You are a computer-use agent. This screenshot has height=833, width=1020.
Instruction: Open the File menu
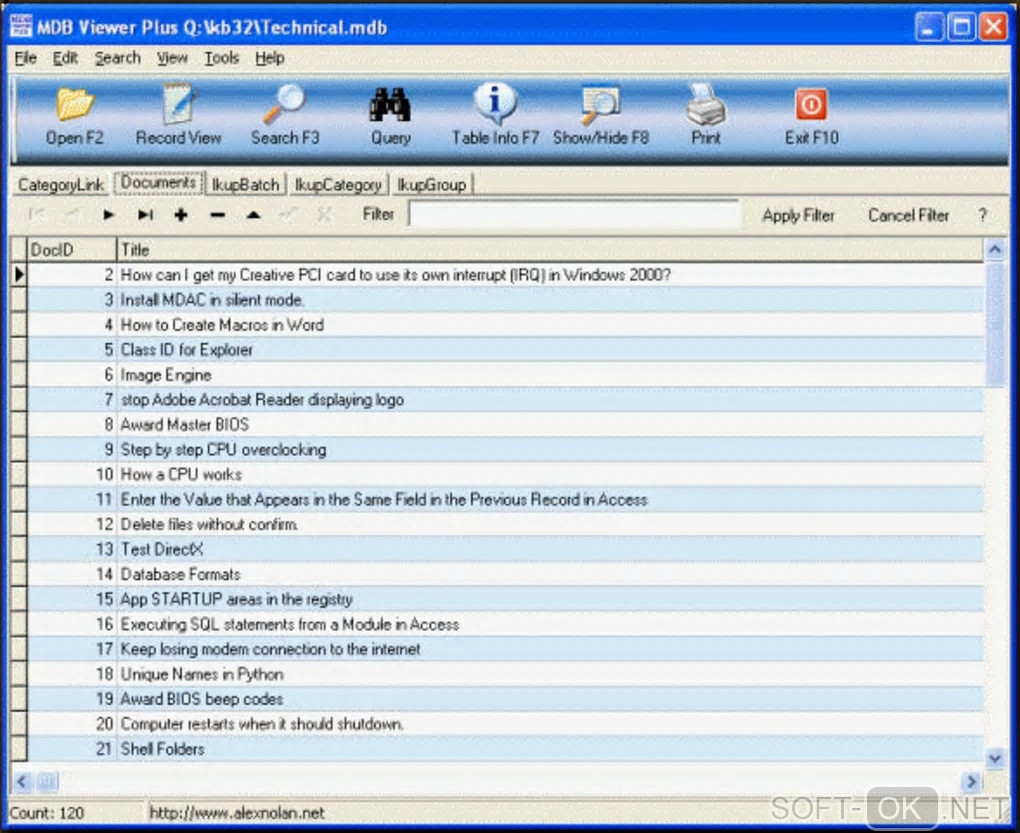[x=25, y=58]
